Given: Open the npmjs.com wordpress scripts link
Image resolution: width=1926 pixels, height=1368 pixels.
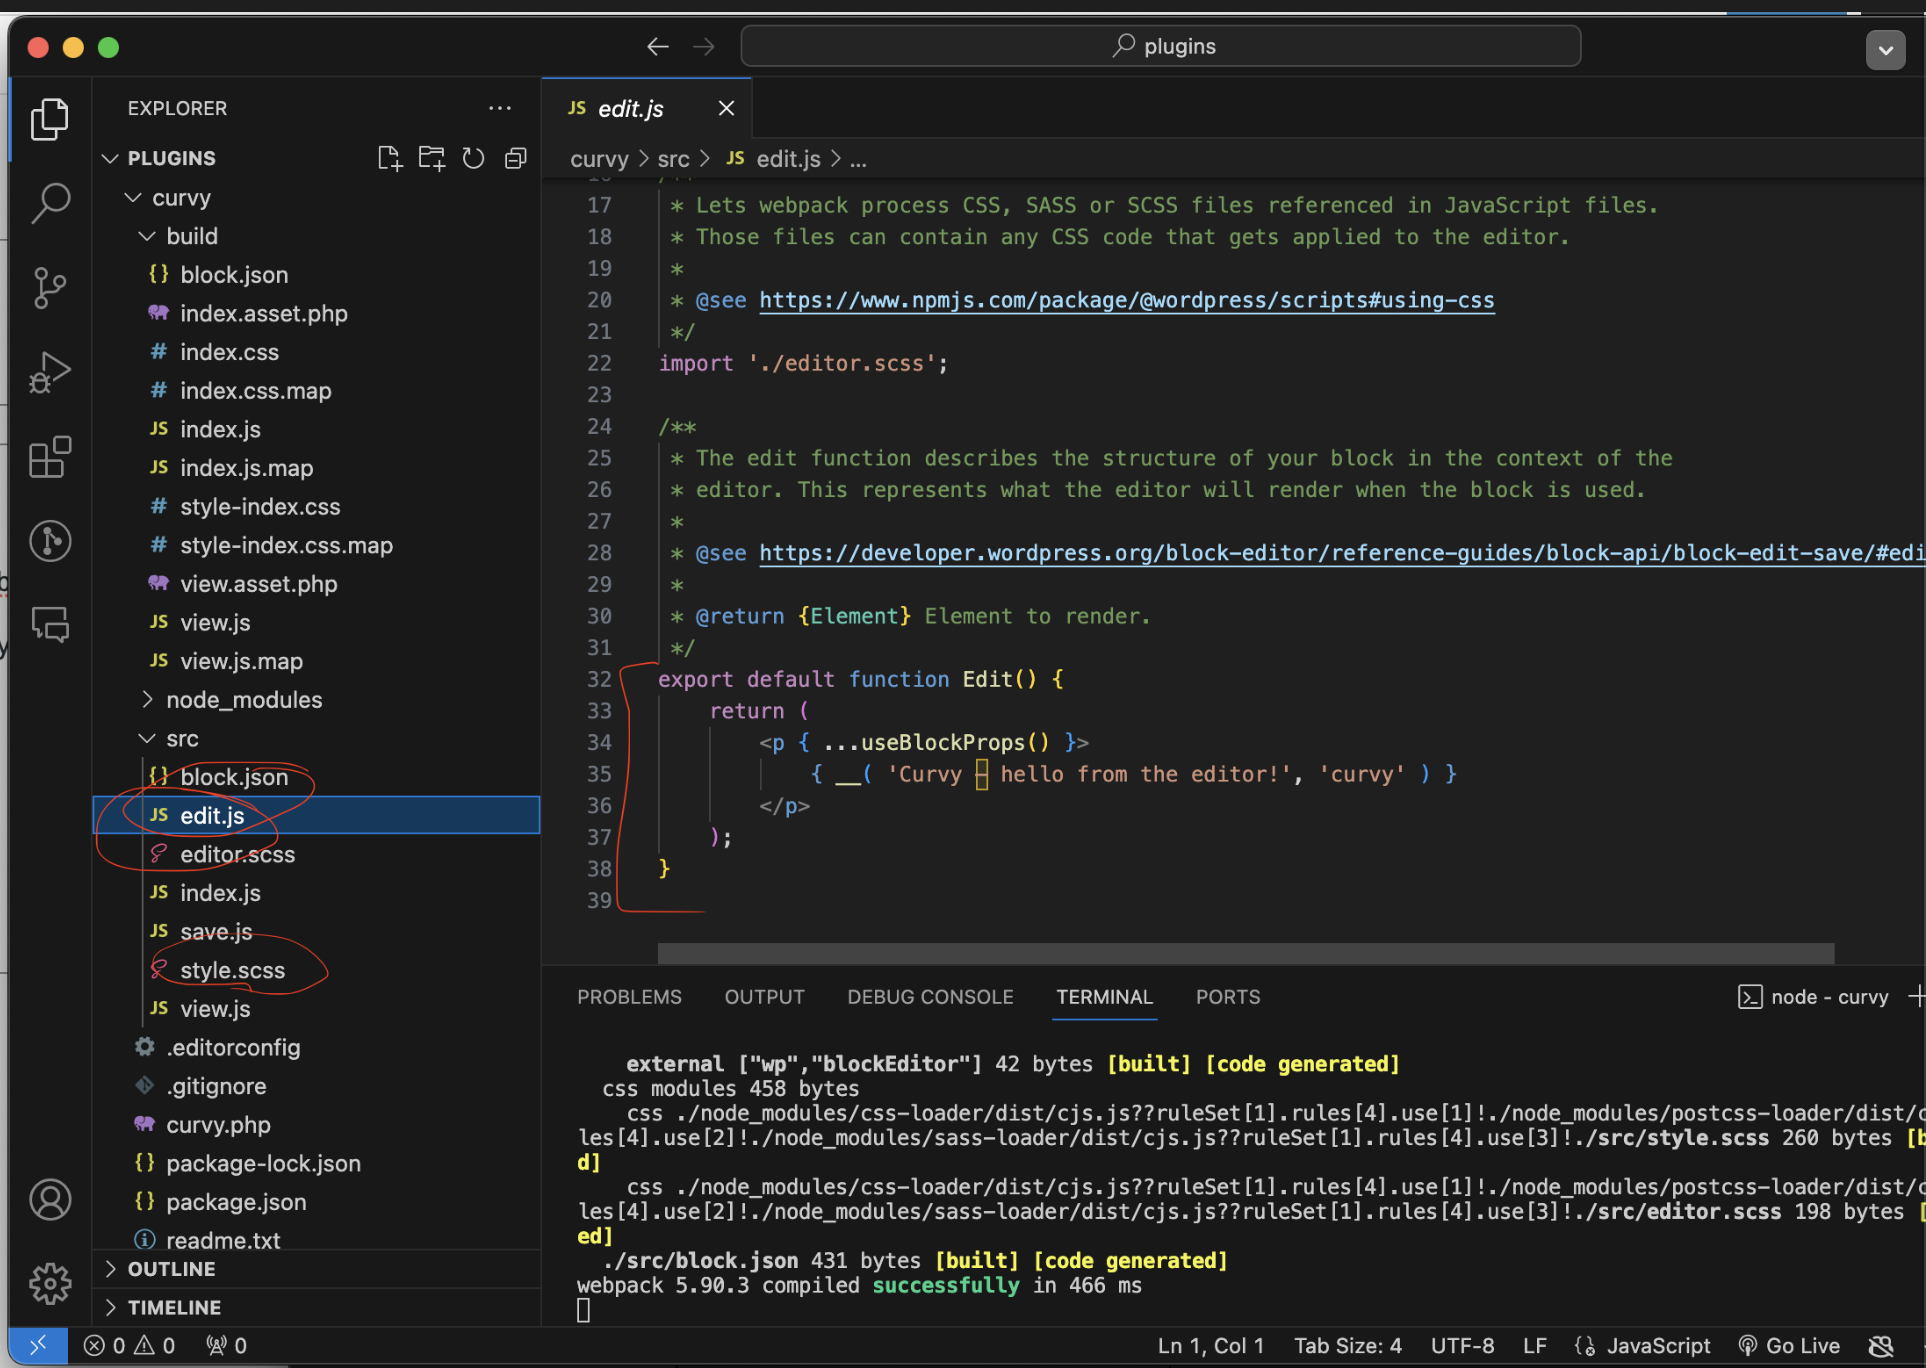Looking at the screenshot, I should (1126, 300).
